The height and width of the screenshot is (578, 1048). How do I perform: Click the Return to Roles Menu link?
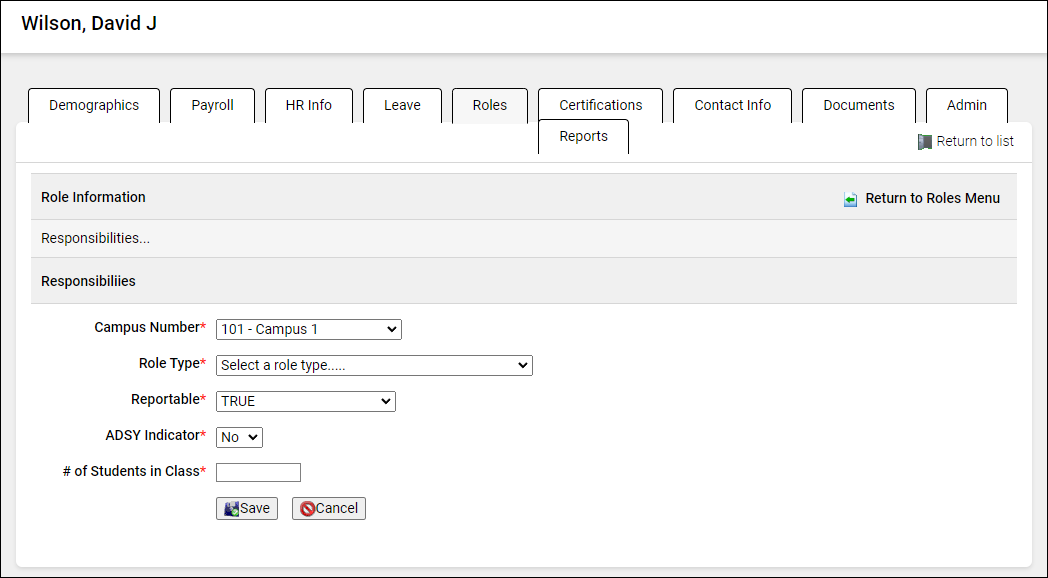pos(932,198)
